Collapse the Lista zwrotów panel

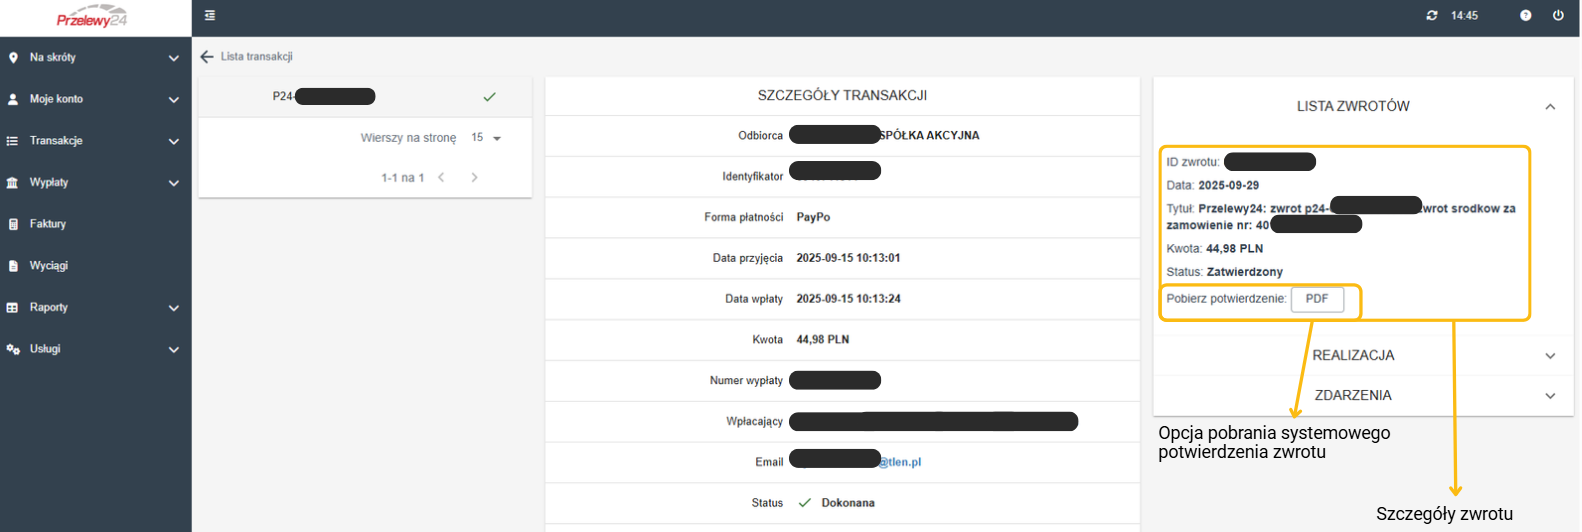(1550, 107)
